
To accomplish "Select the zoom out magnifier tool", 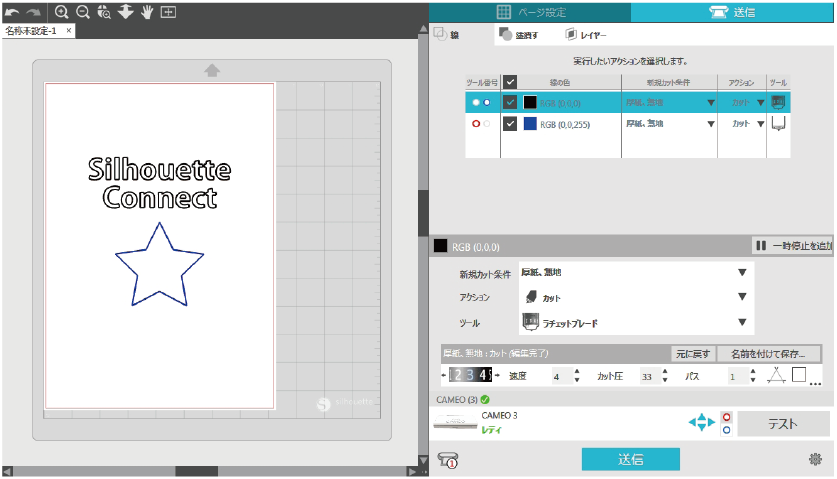I will tap(83, 12).
